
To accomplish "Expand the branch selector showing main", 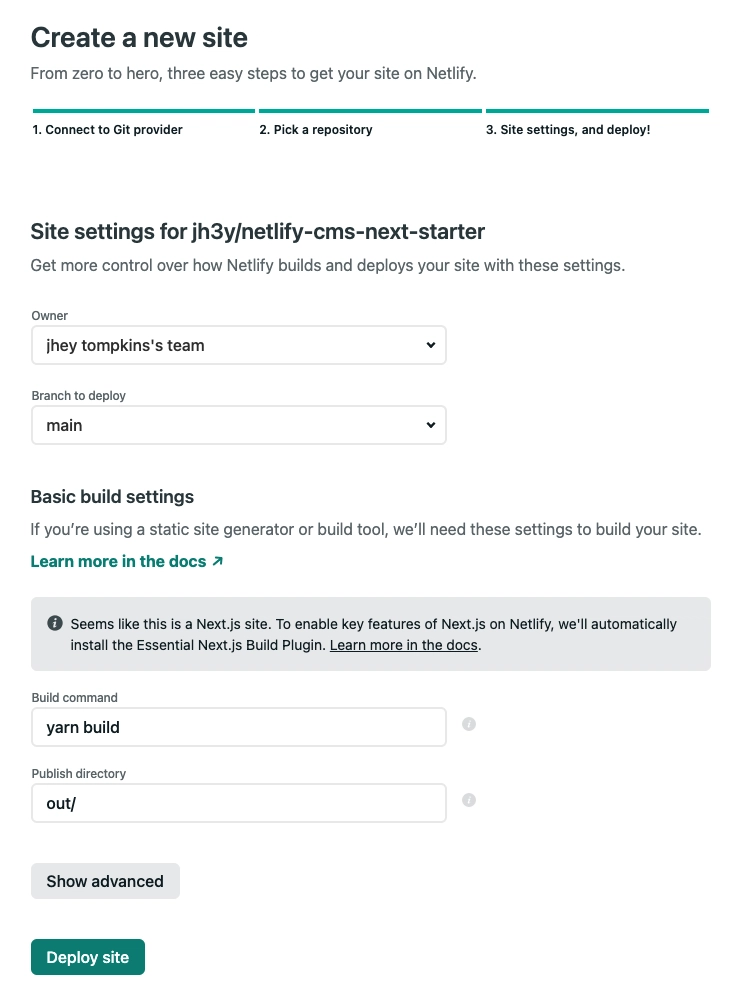I will [238, 425].
